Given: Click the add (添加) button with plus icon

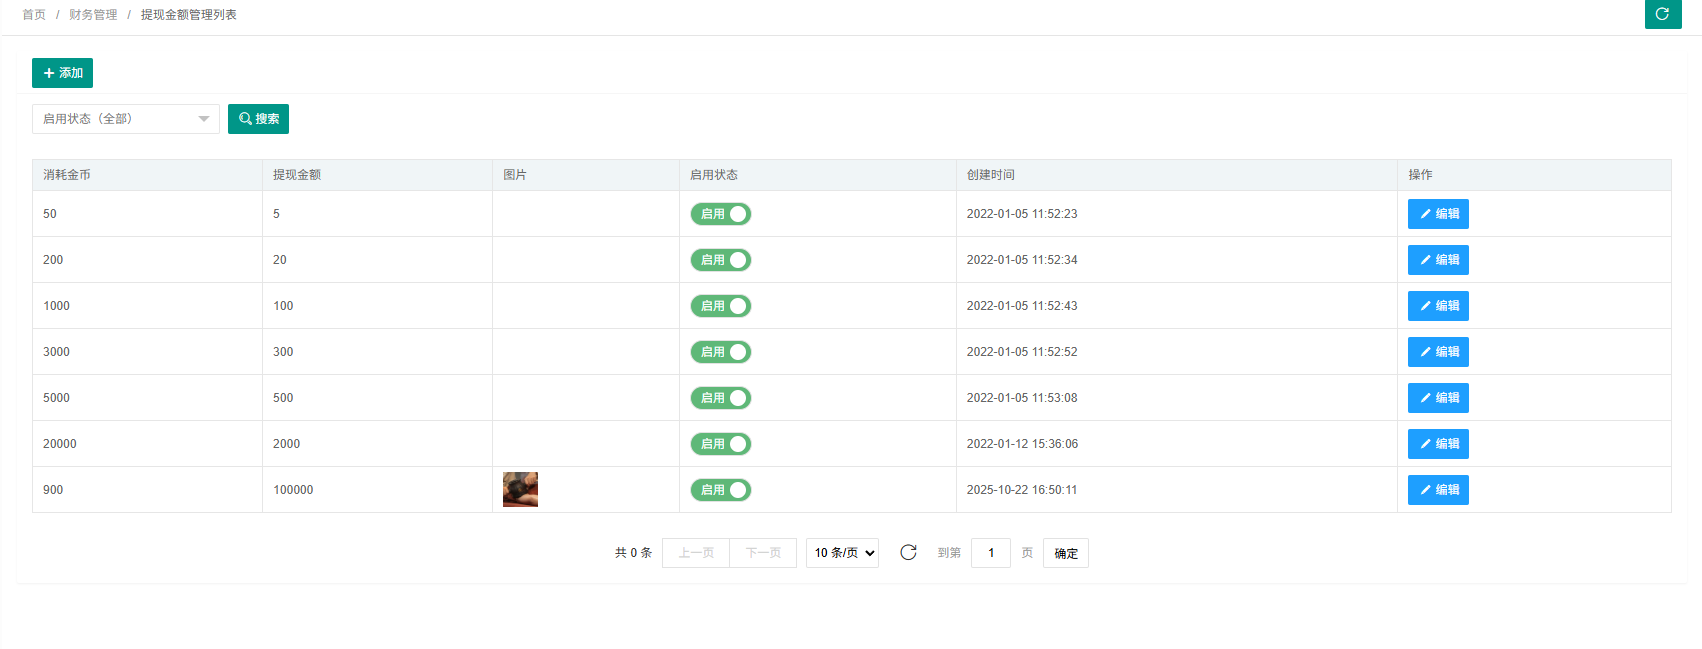Looking at the screenshot, I should (x=62, y=73).
